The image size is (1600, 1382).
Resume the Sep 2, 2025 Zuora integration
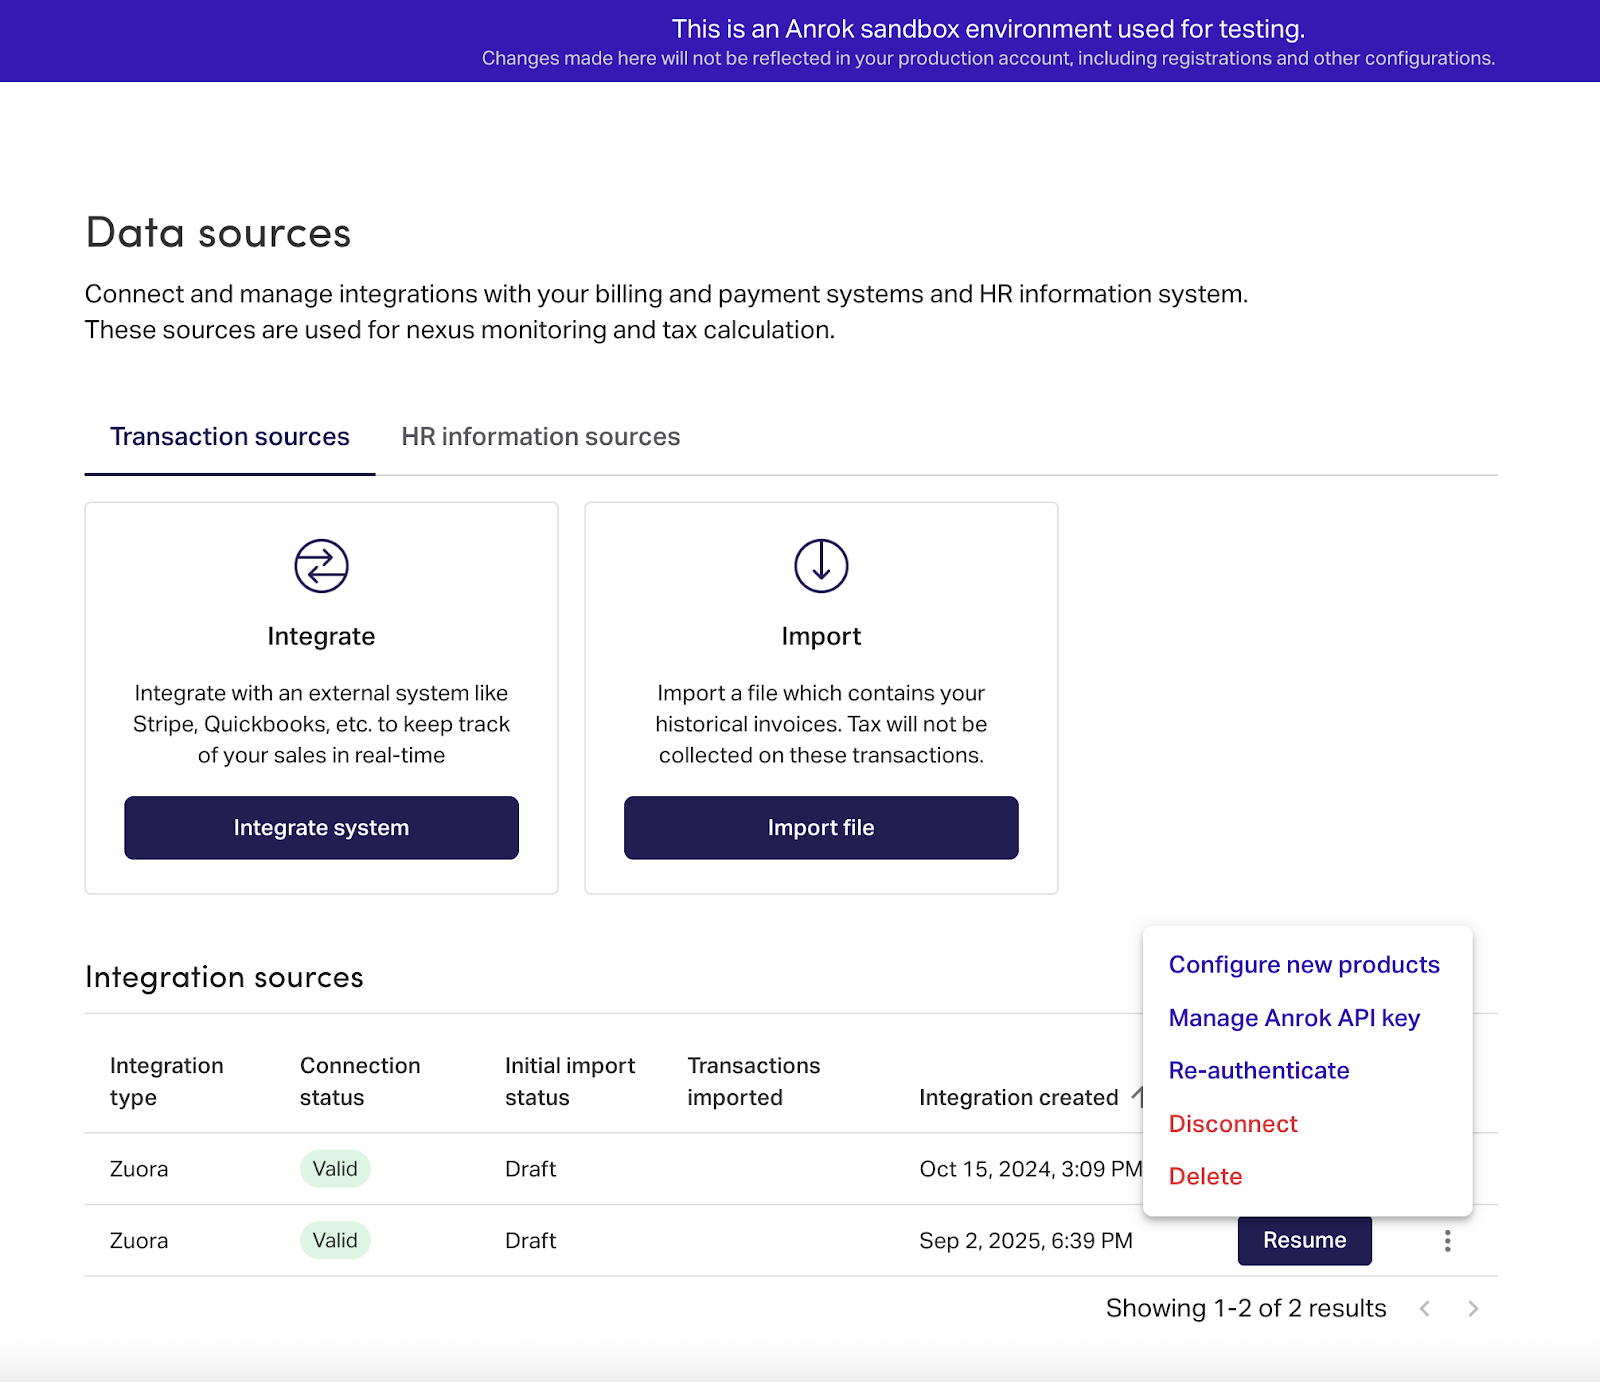point(1304,1241)
